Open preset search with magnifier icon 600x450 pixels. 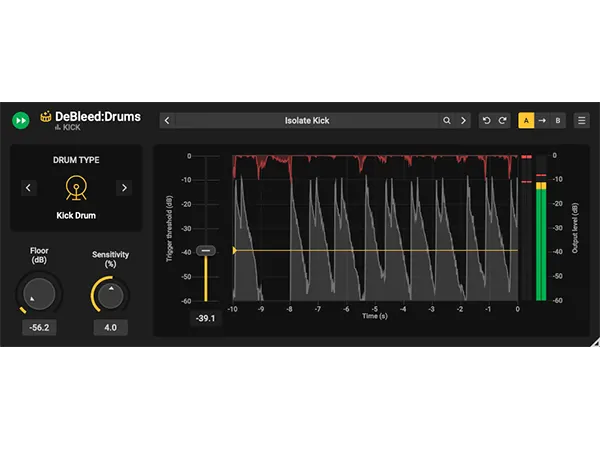[447, 121]
